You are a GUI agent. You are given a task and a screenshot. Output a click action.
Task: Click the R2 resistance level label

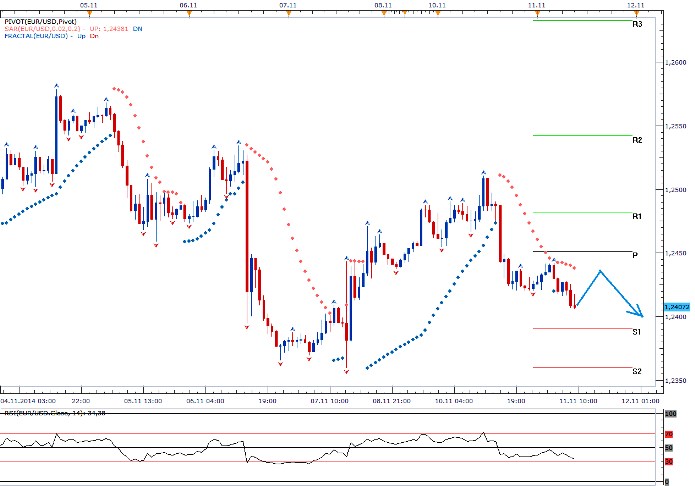click(637, 140)
